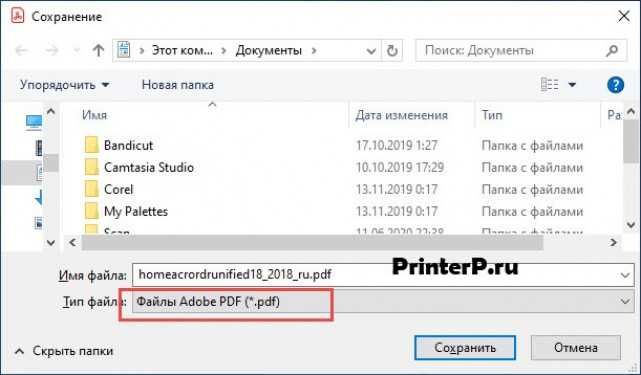
Task: Select the Bandicut folder icon
Action: pyautogui.click(x=92, y=145)
